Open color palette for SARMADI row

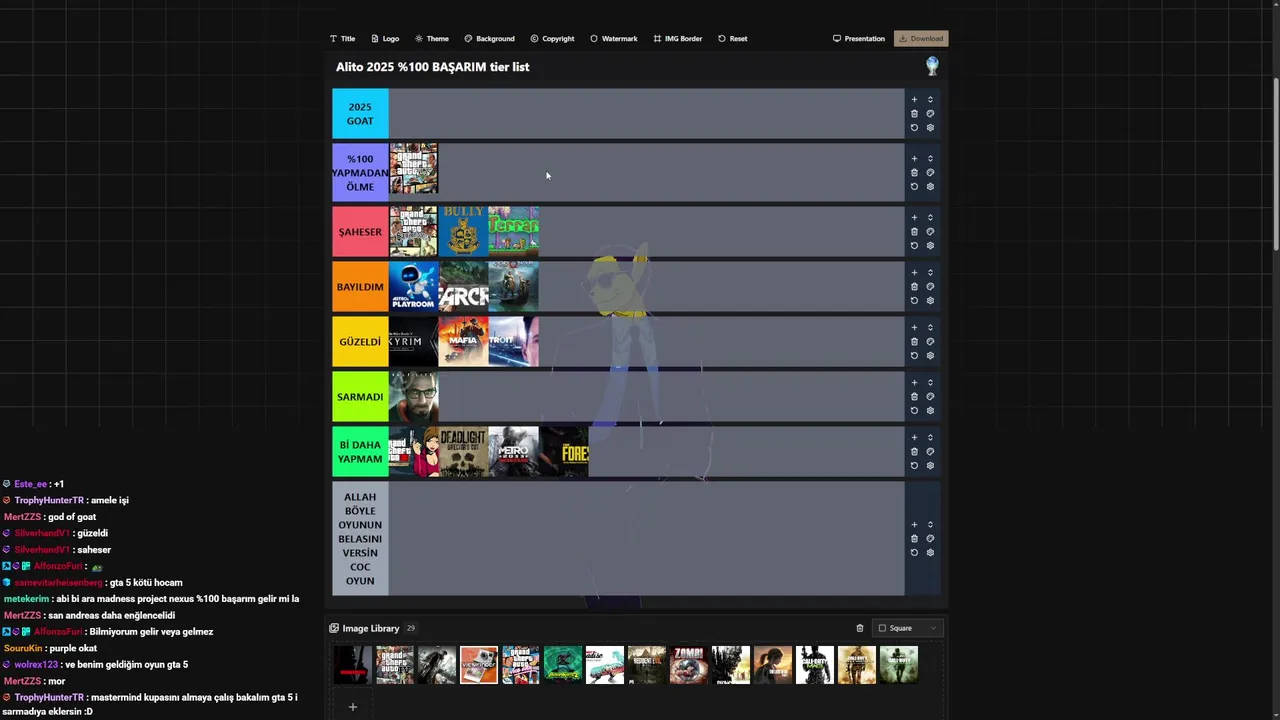click(x=930, y=397)
